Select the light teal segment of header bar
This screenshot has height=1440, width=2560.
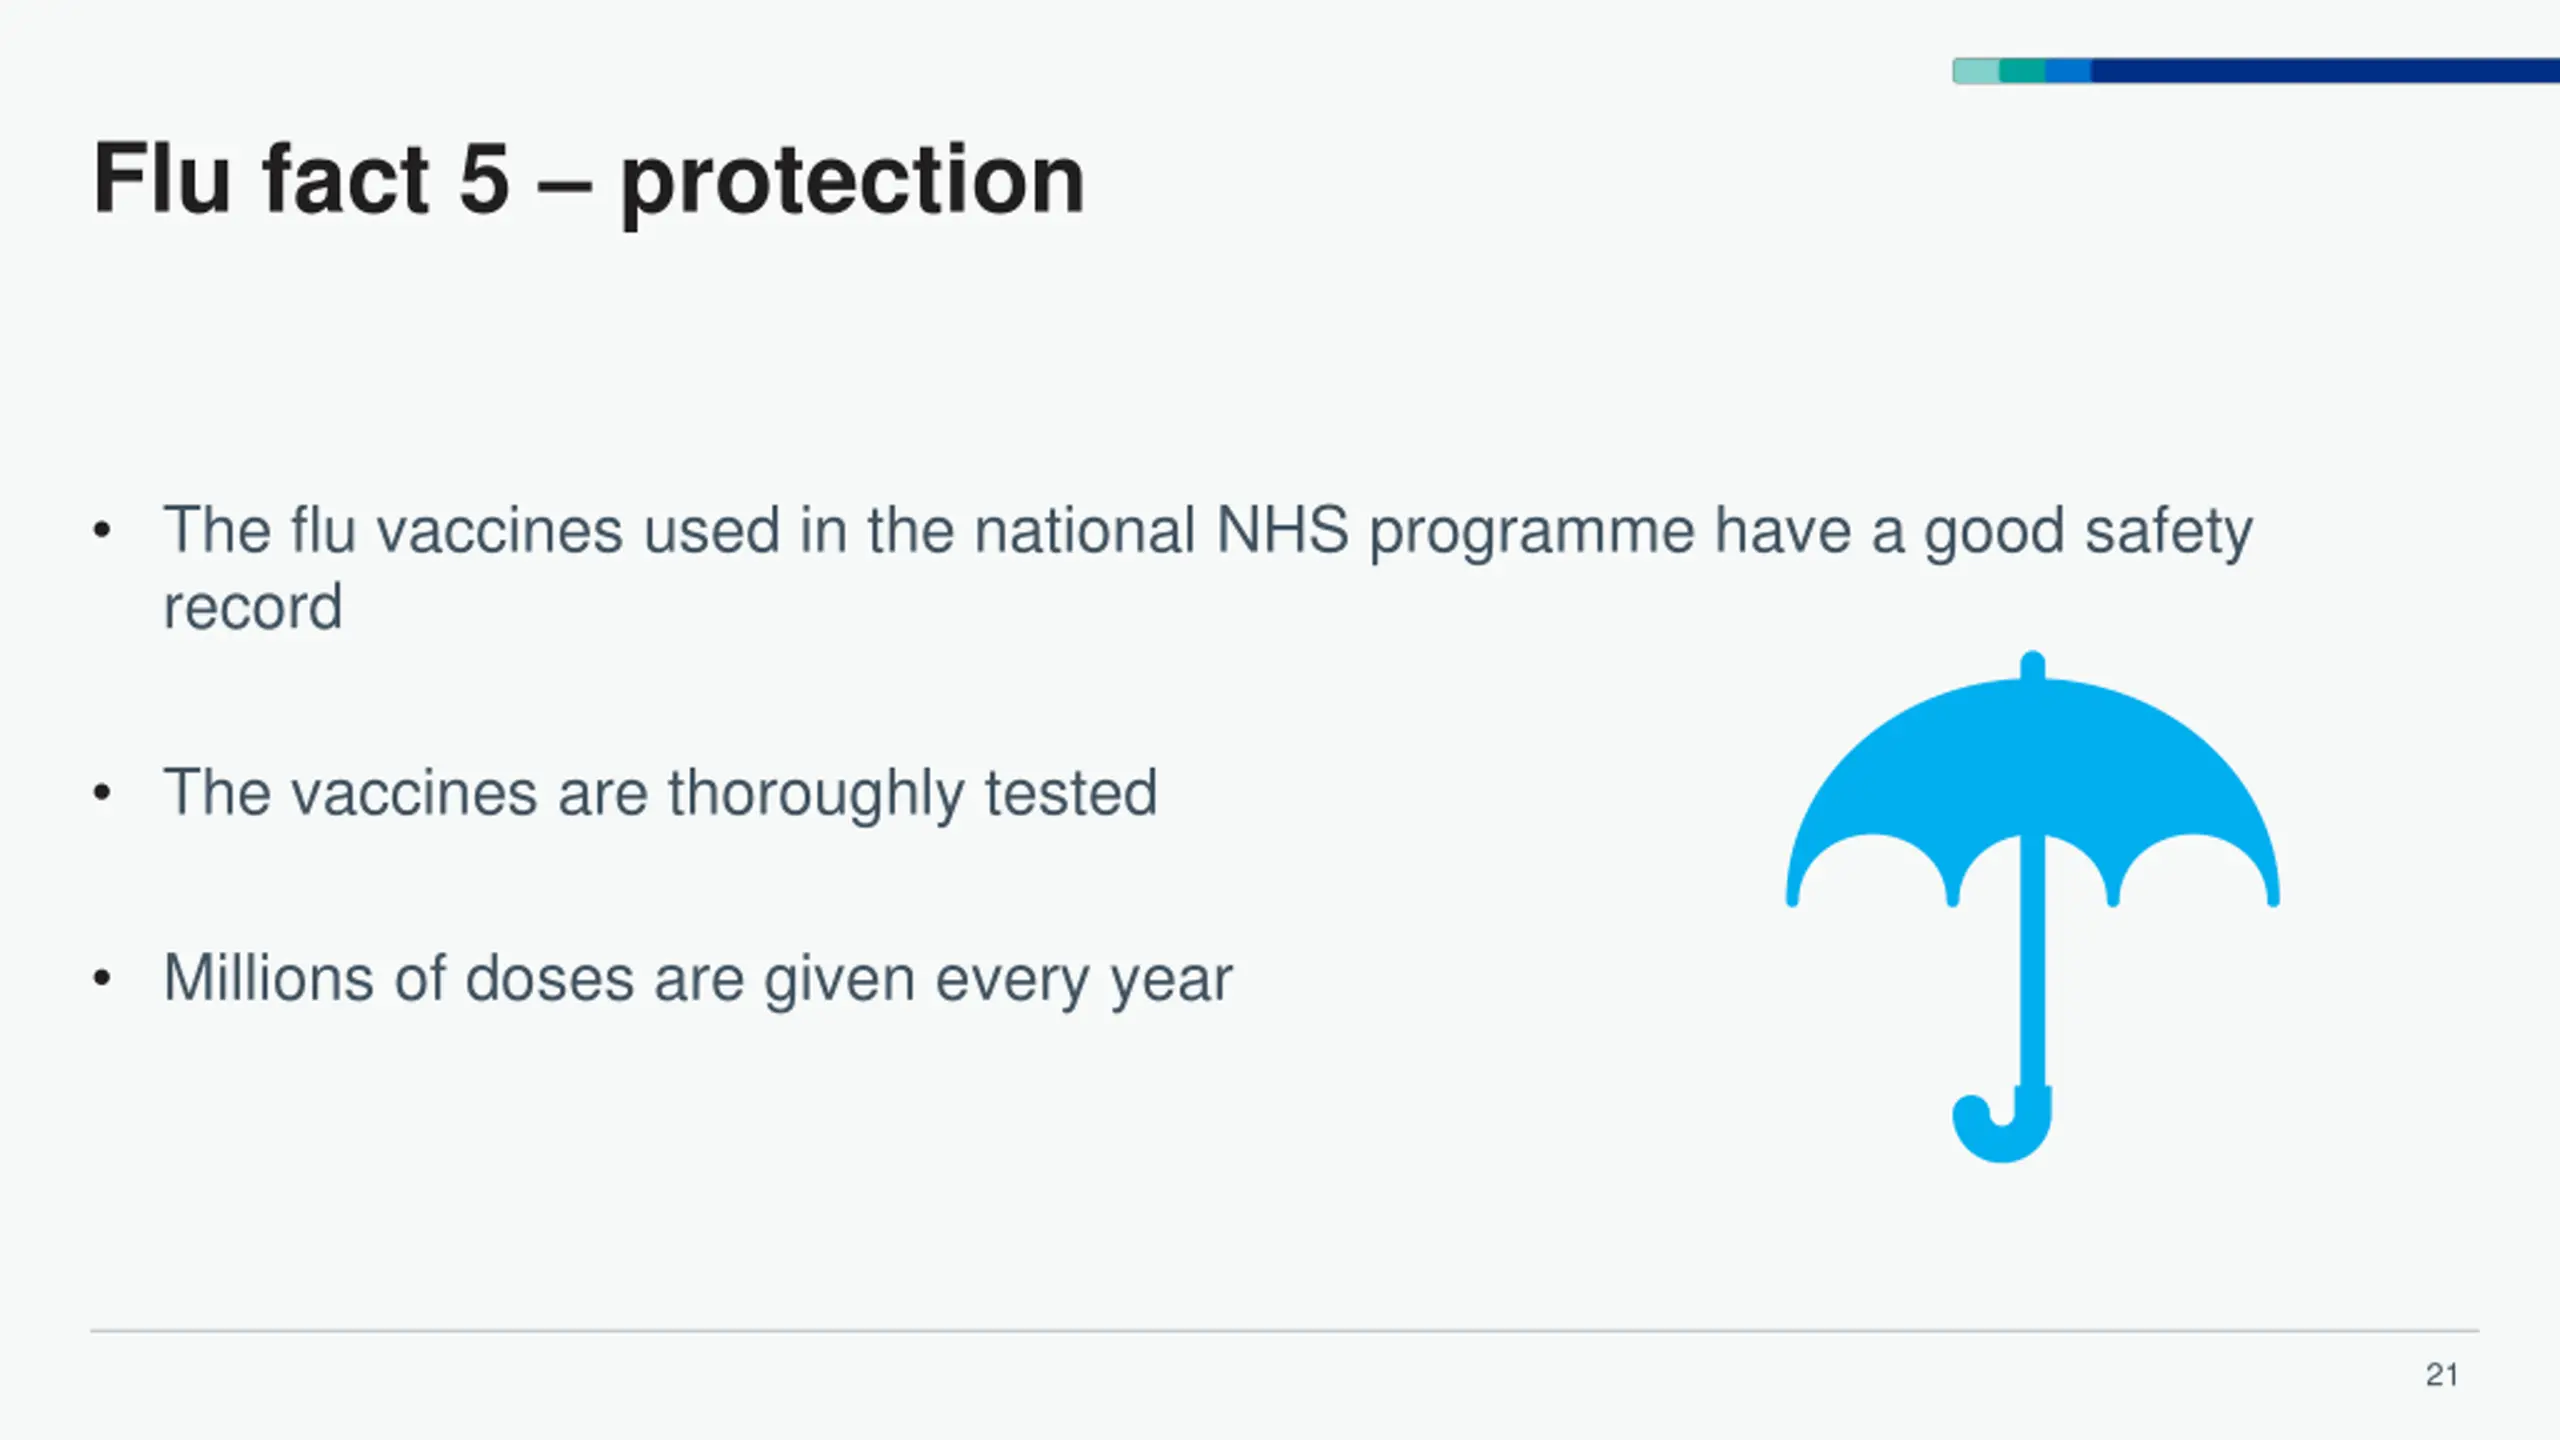[1976, 71]
